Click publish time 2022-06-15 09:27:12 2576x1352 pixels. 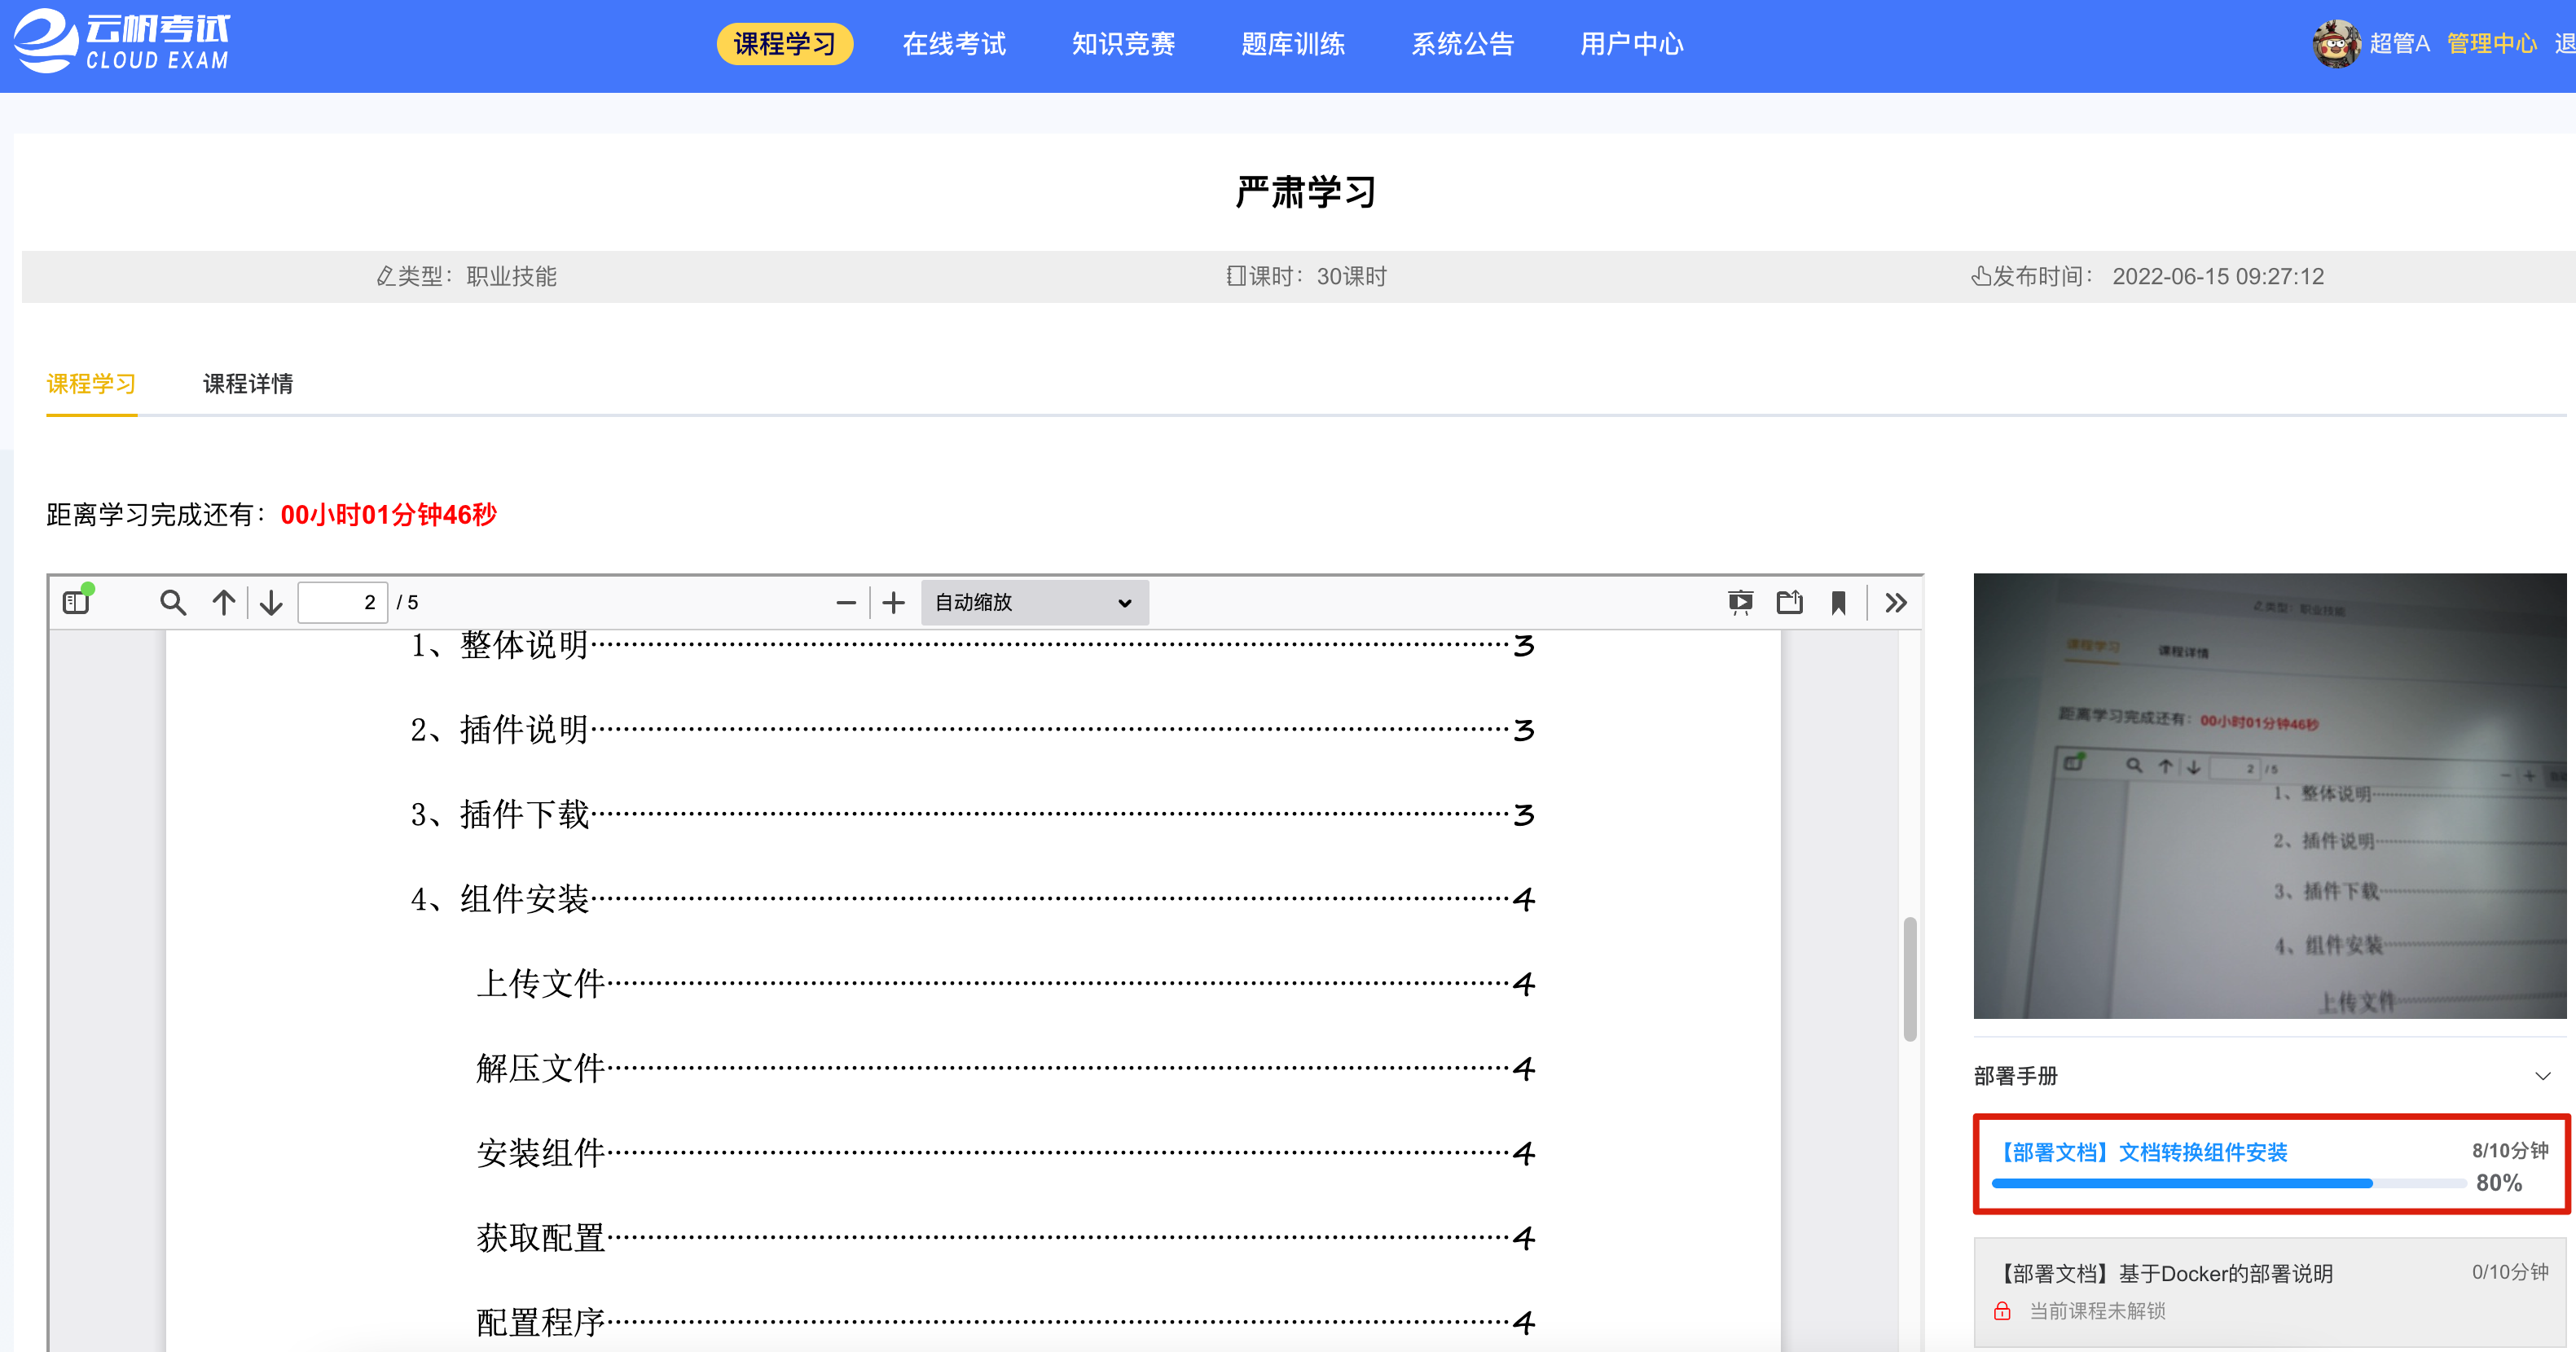click(2218, 276)
